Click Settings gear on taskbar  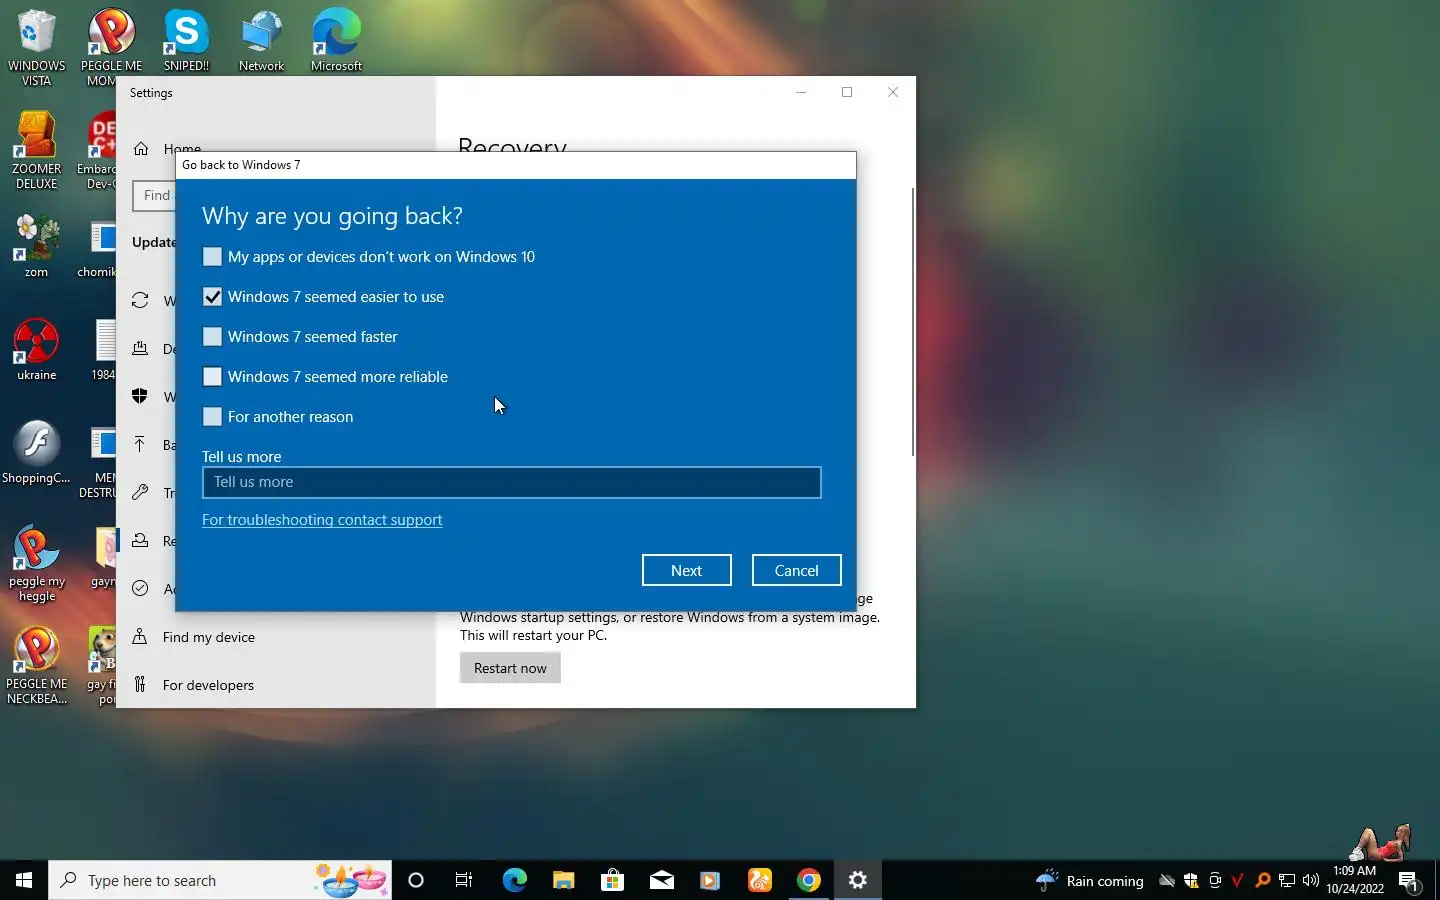click(x=858, y=880)
